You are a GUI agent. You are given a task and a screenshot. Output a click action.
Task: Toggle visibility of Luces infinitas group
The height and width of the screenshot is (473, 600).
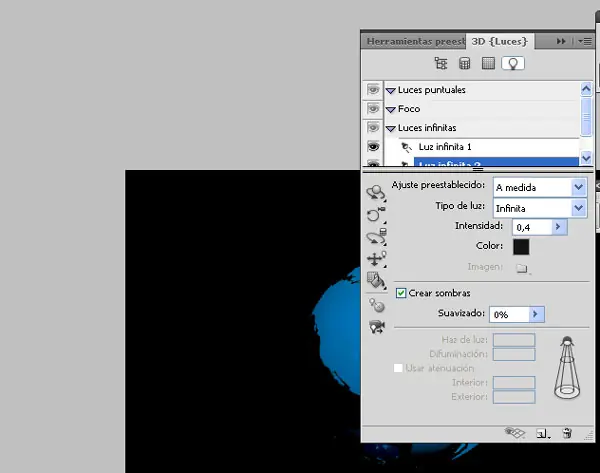(373, 127)
